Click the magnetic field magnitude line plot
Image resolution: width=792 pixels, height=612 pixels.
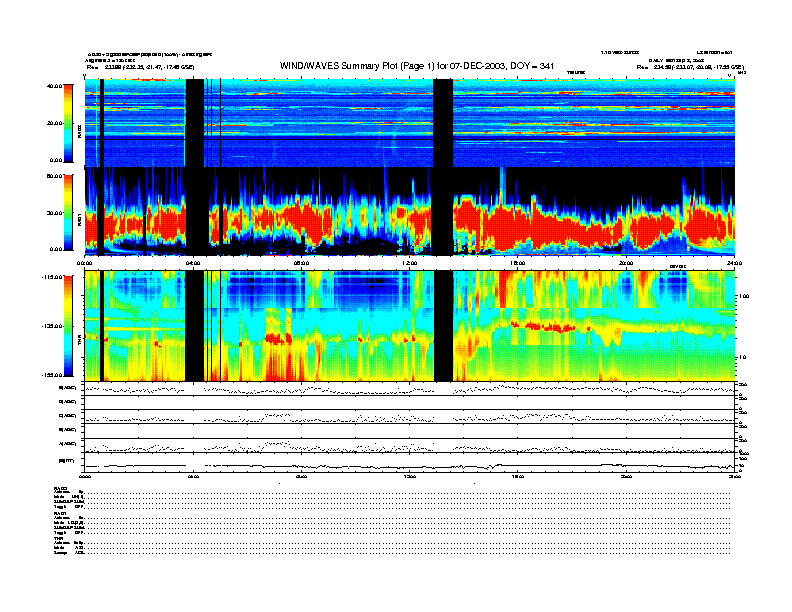click(x=409, y=466)
